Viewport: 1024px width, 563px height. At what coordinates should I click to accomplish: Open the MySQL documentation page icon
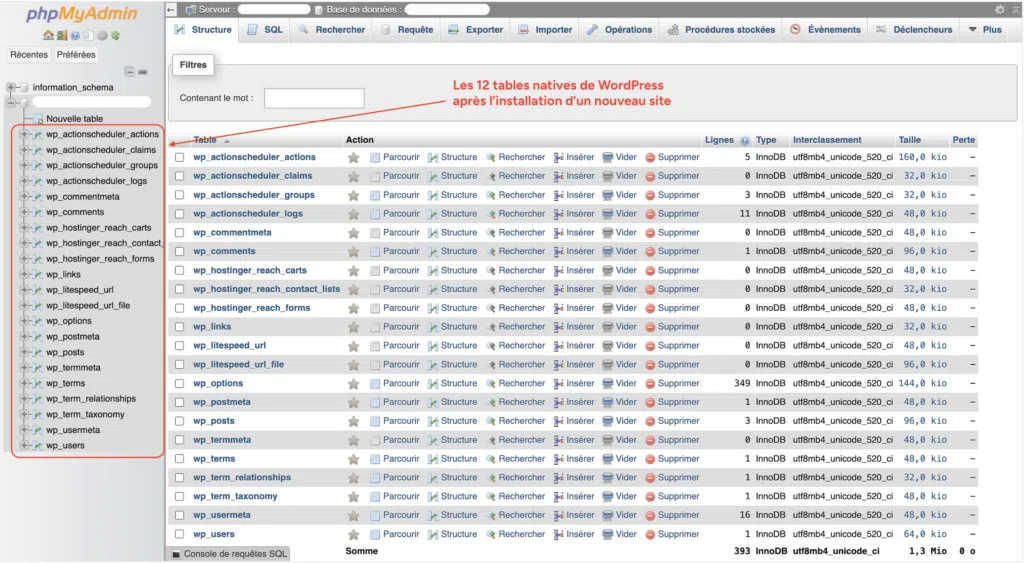coord(88,35)
